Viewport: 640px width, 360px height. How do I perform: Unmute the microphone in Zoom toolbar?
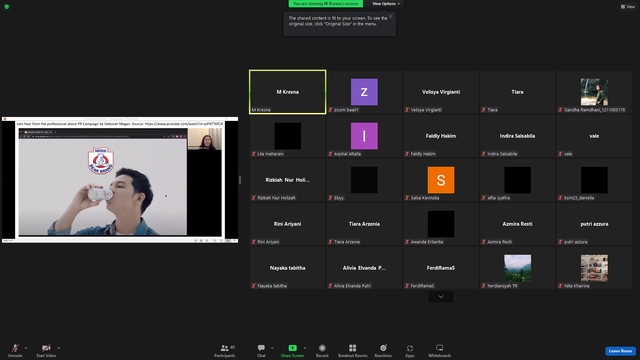pyautogui.click(x=15, y=350)
